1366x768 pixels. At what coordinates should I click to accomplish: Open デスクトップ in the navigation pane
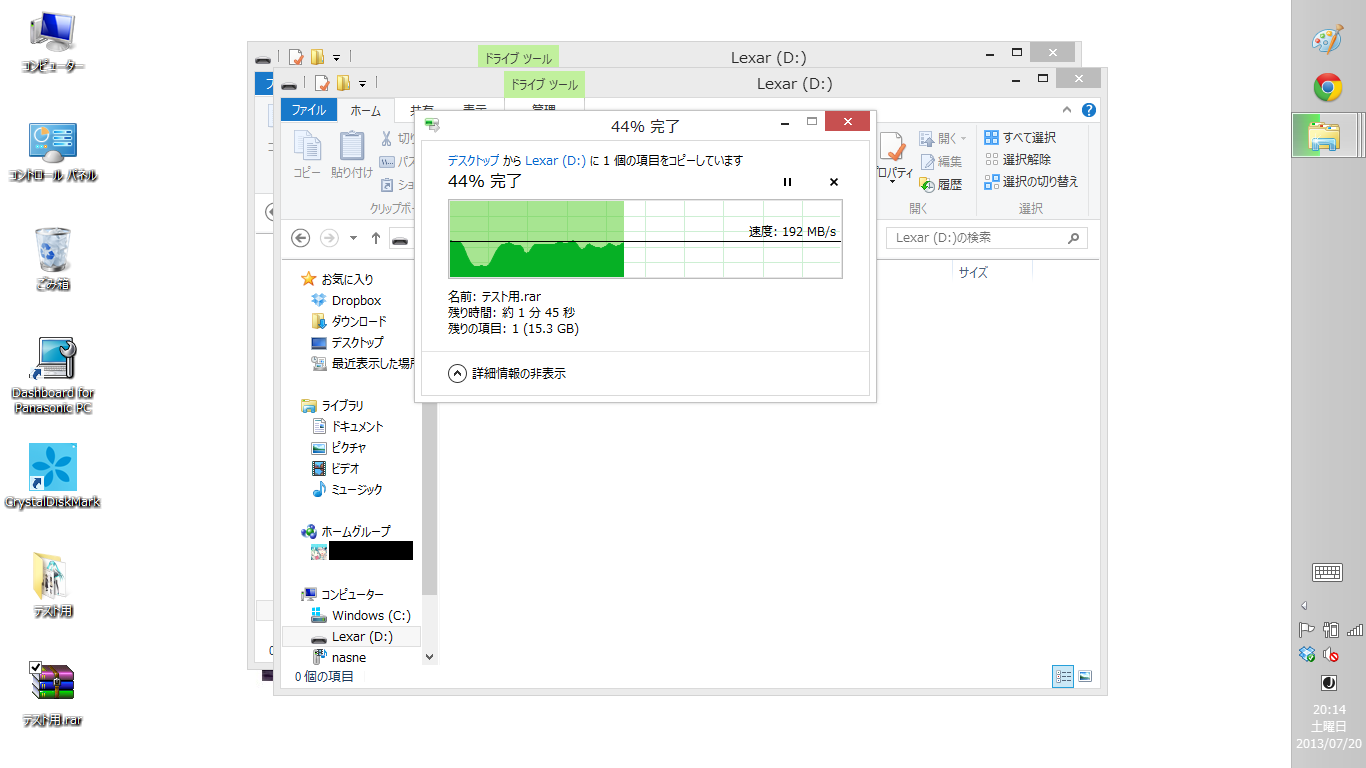click(x=347, y=342)
